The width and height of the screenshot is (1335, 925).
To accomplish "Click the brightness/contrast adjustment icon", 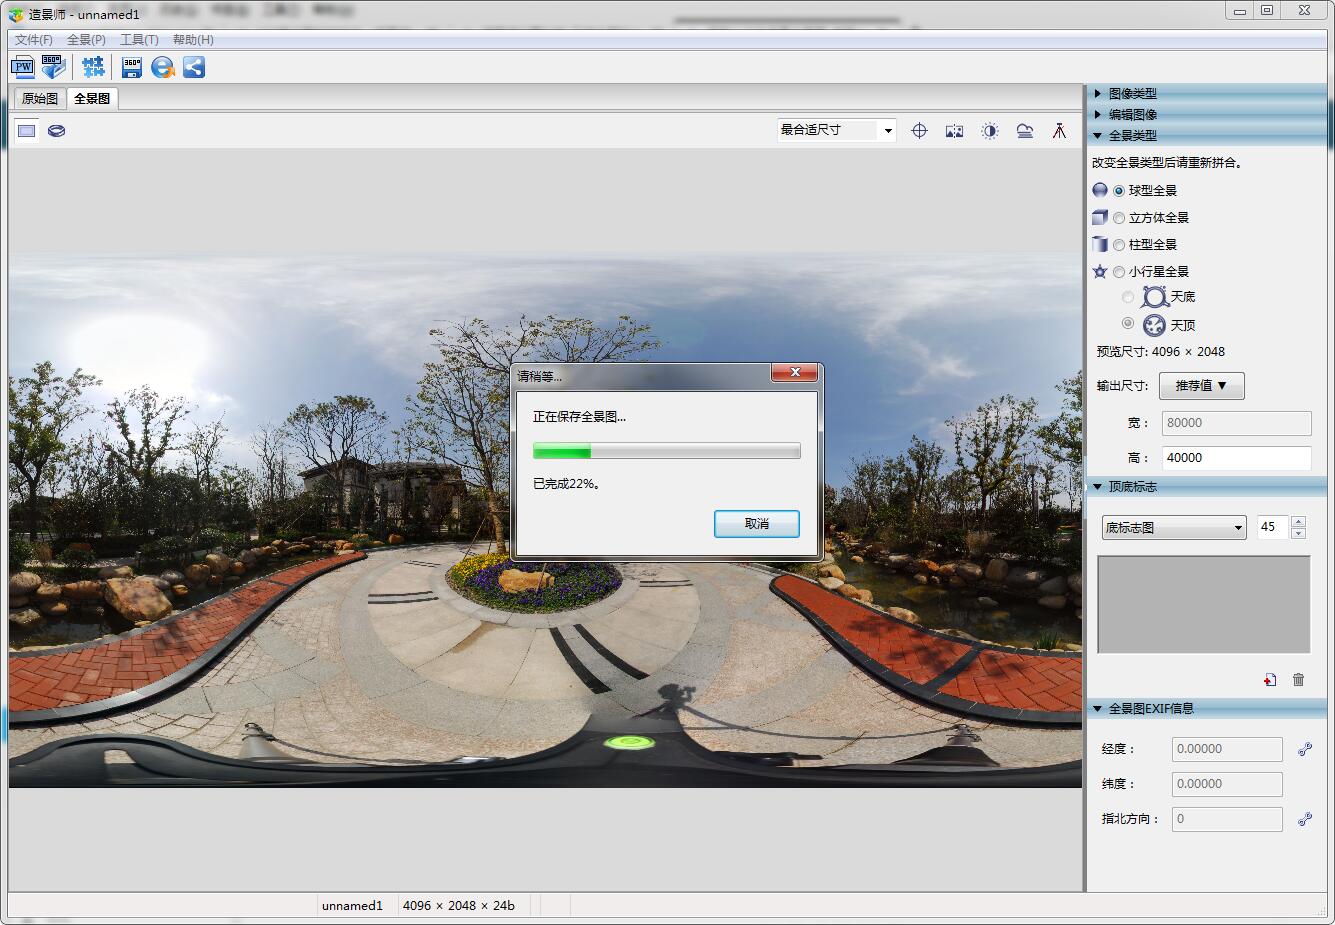I will point(989,131).
